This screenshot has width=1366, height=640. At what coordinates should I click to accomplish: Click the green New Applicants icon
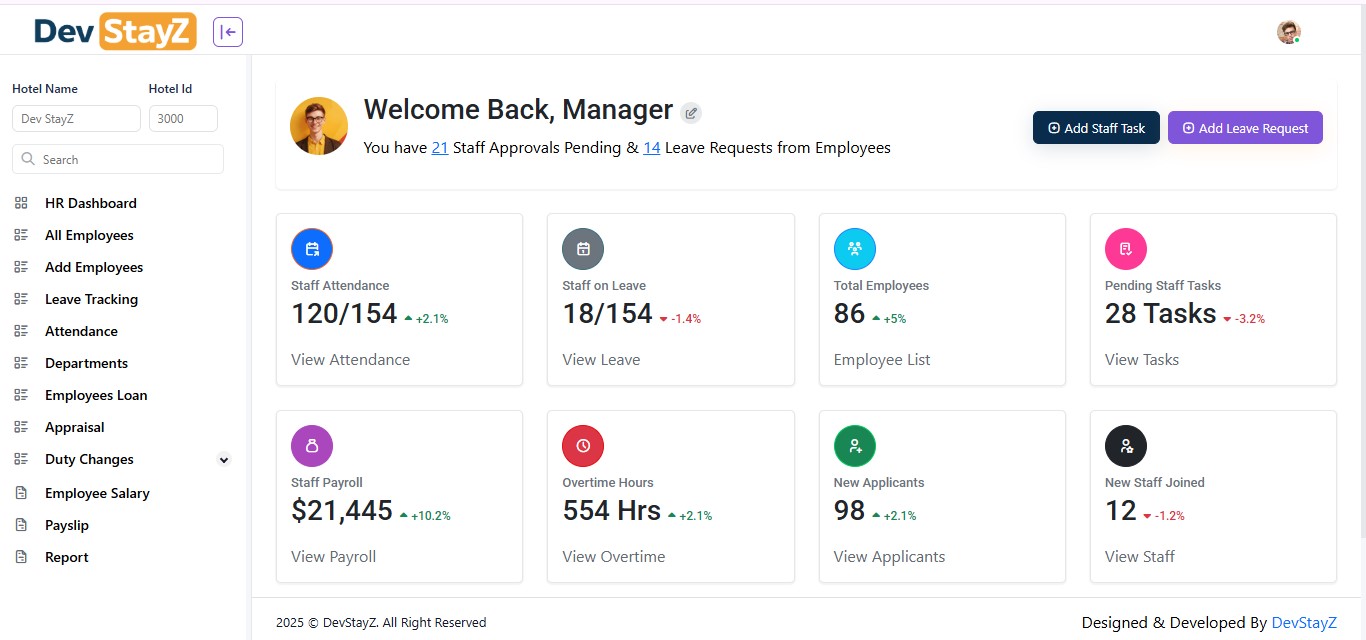coord(855,446)
